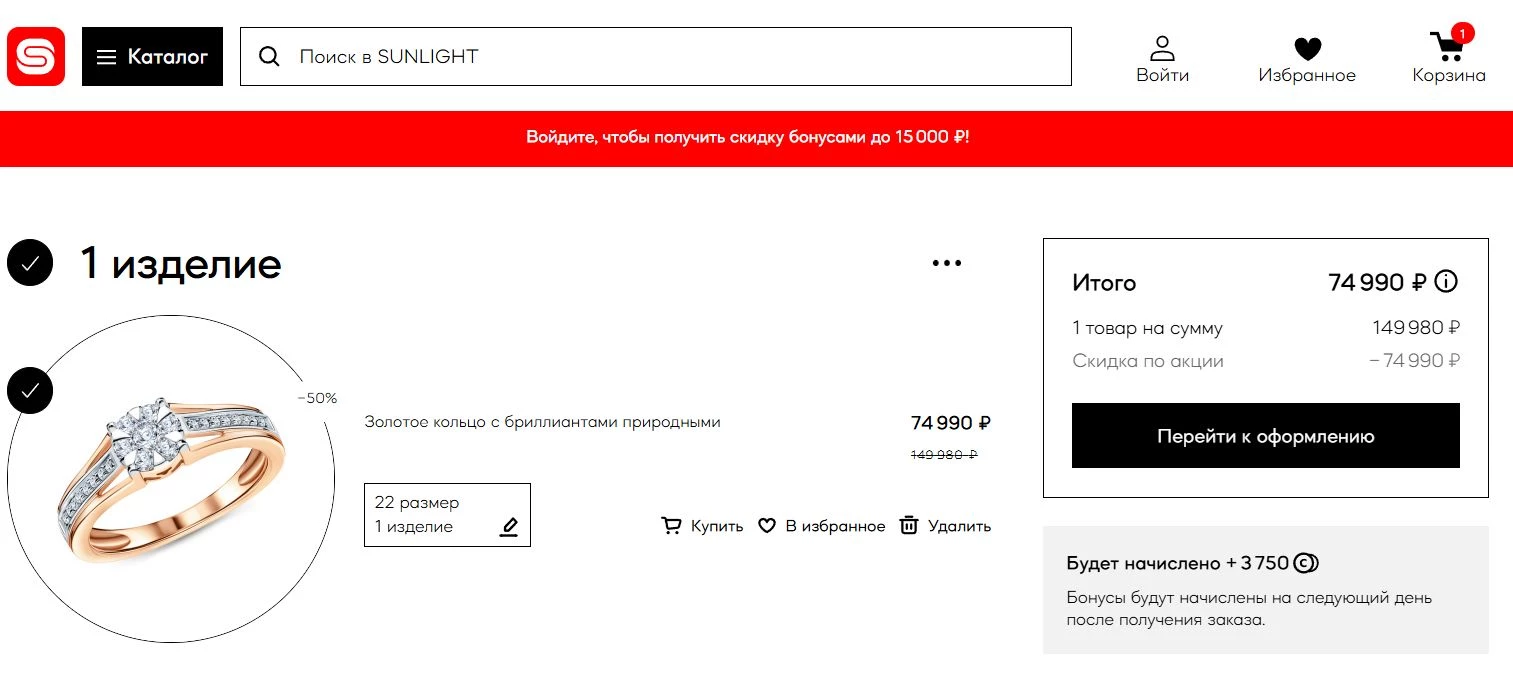
Task: Click the Перейти к оформлению button
Action: point(1265,435)
